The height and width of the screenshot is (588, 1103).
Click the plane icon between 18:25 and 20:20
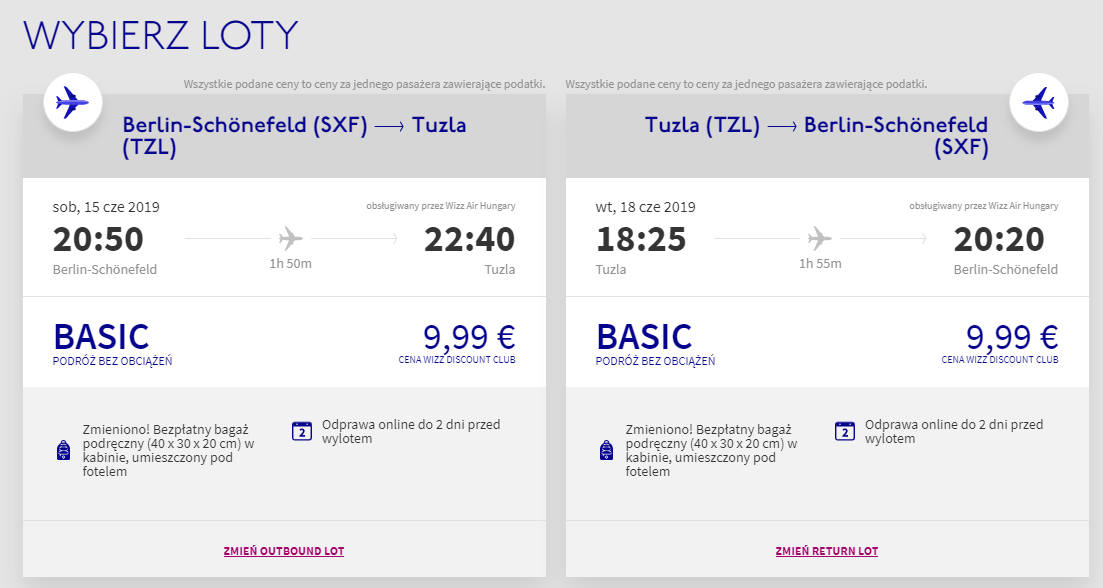click(820, 237)
